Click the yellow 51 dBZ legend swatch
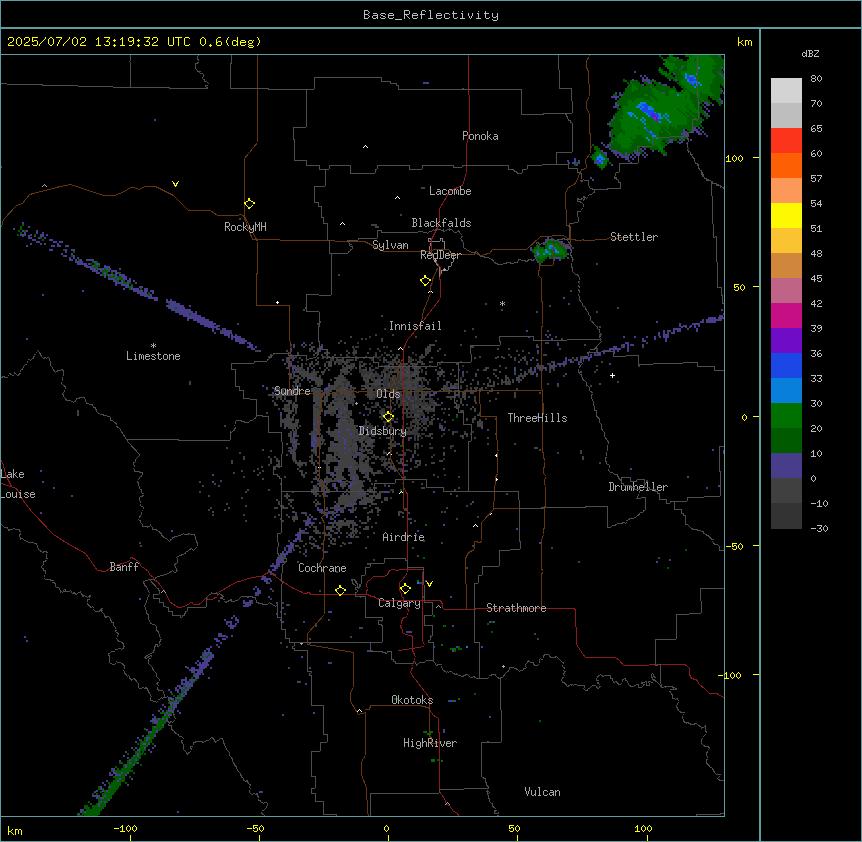862x842 pixels. [786, 215]
